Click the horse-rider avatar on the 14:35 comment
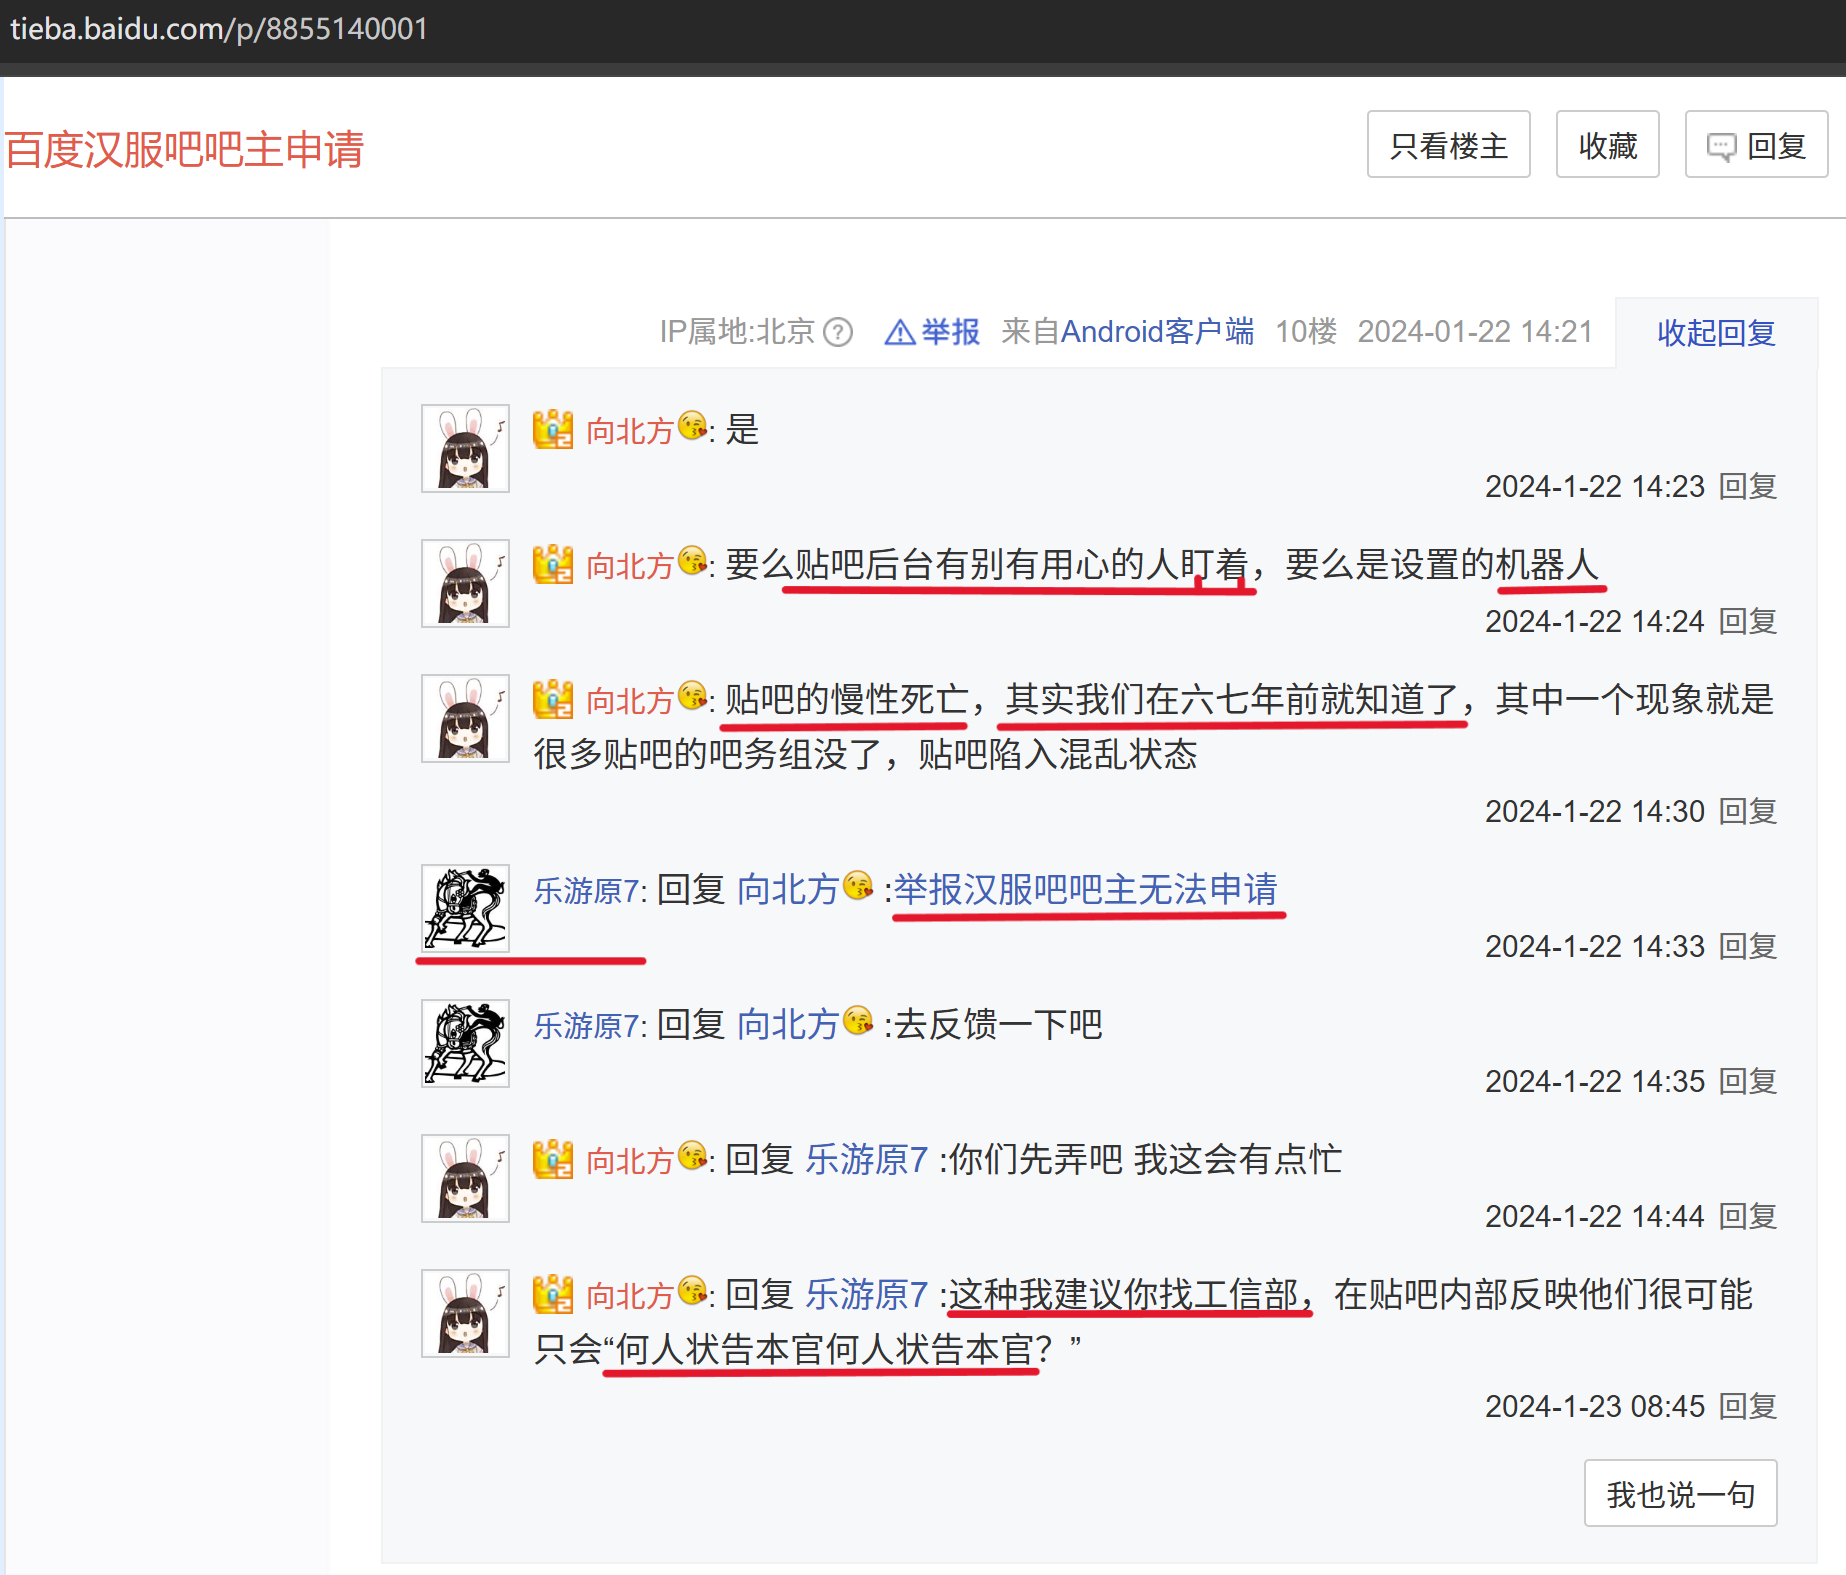 465,1043
